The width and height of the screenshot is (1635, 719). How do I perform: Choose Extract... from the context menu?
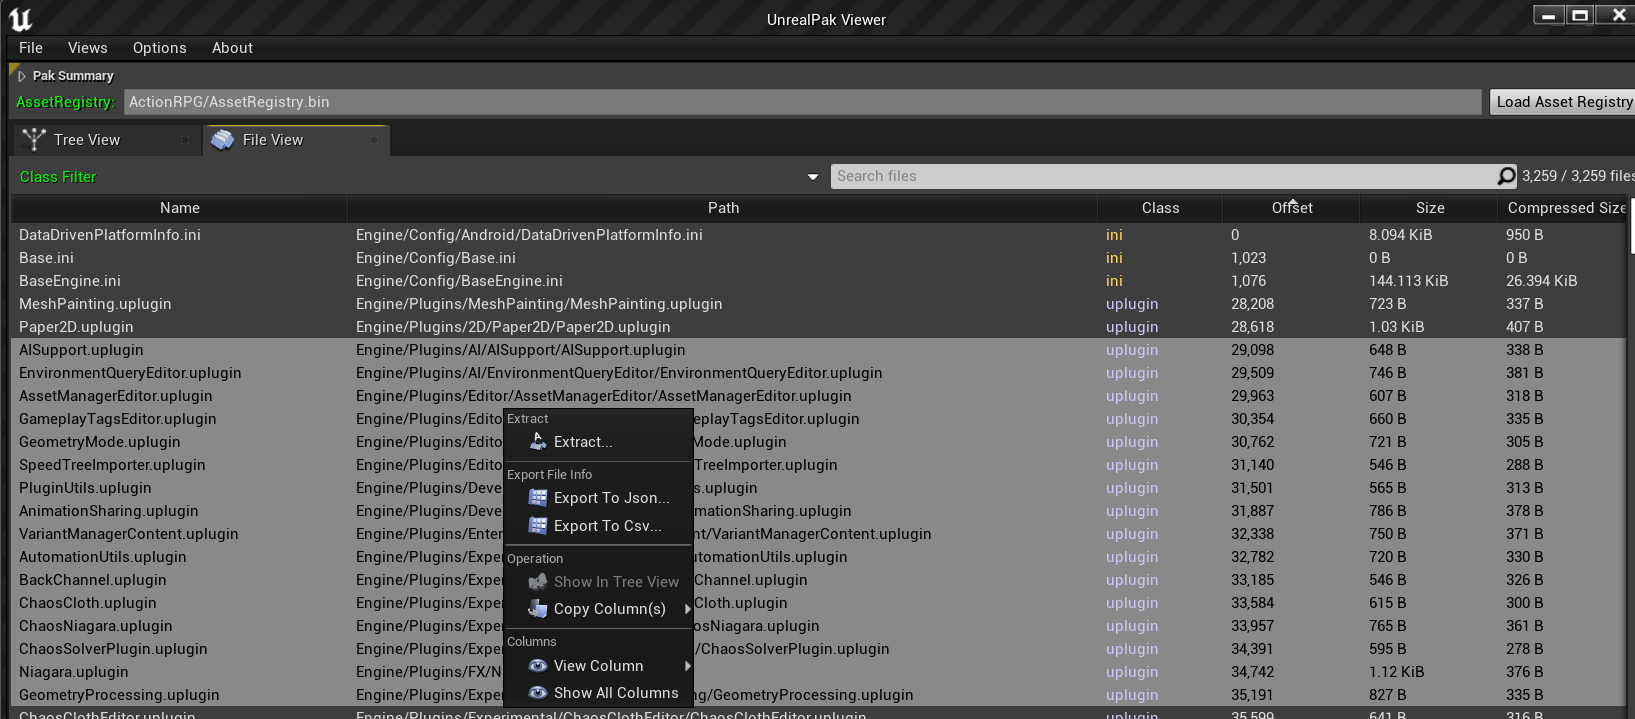click(598, 441)
